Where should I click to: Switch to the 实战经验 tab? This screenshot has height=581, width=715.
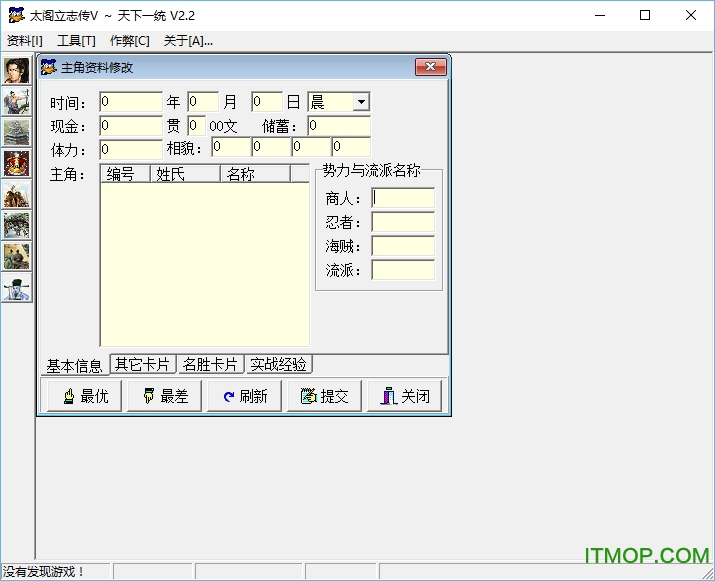279,364
